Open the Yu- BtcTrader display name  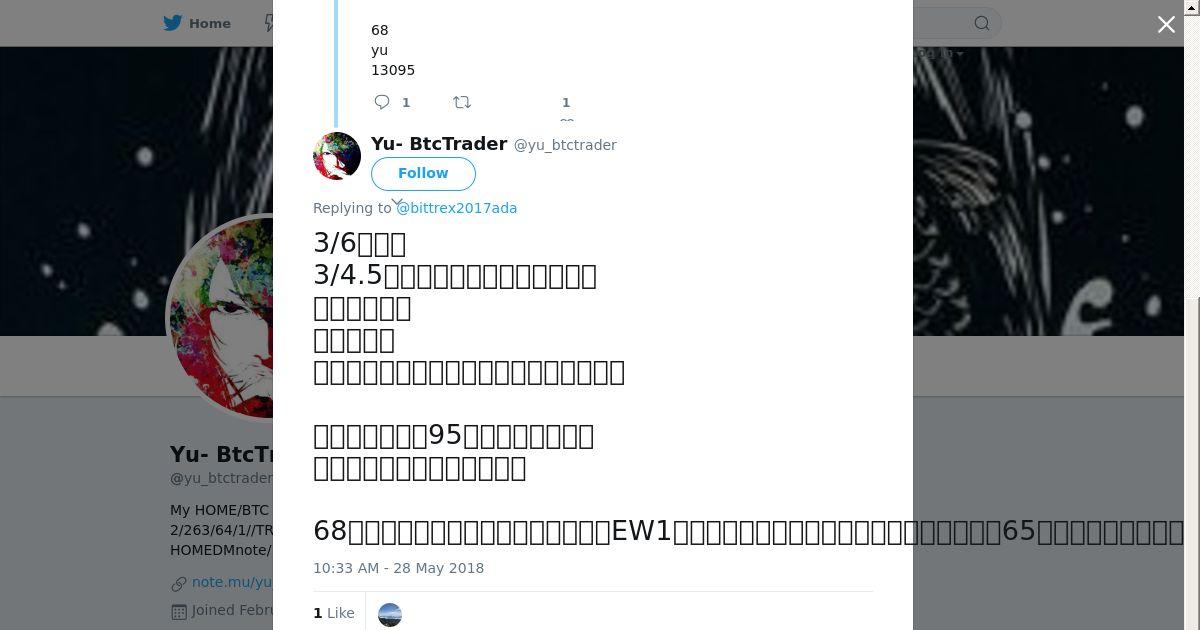click(439, 144)
